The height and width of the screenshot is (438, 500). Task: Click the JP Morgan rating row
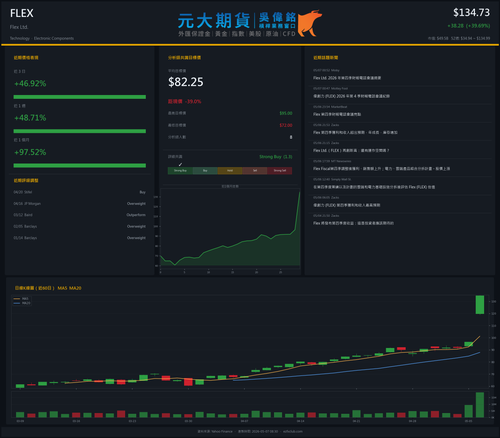[80, 203]
